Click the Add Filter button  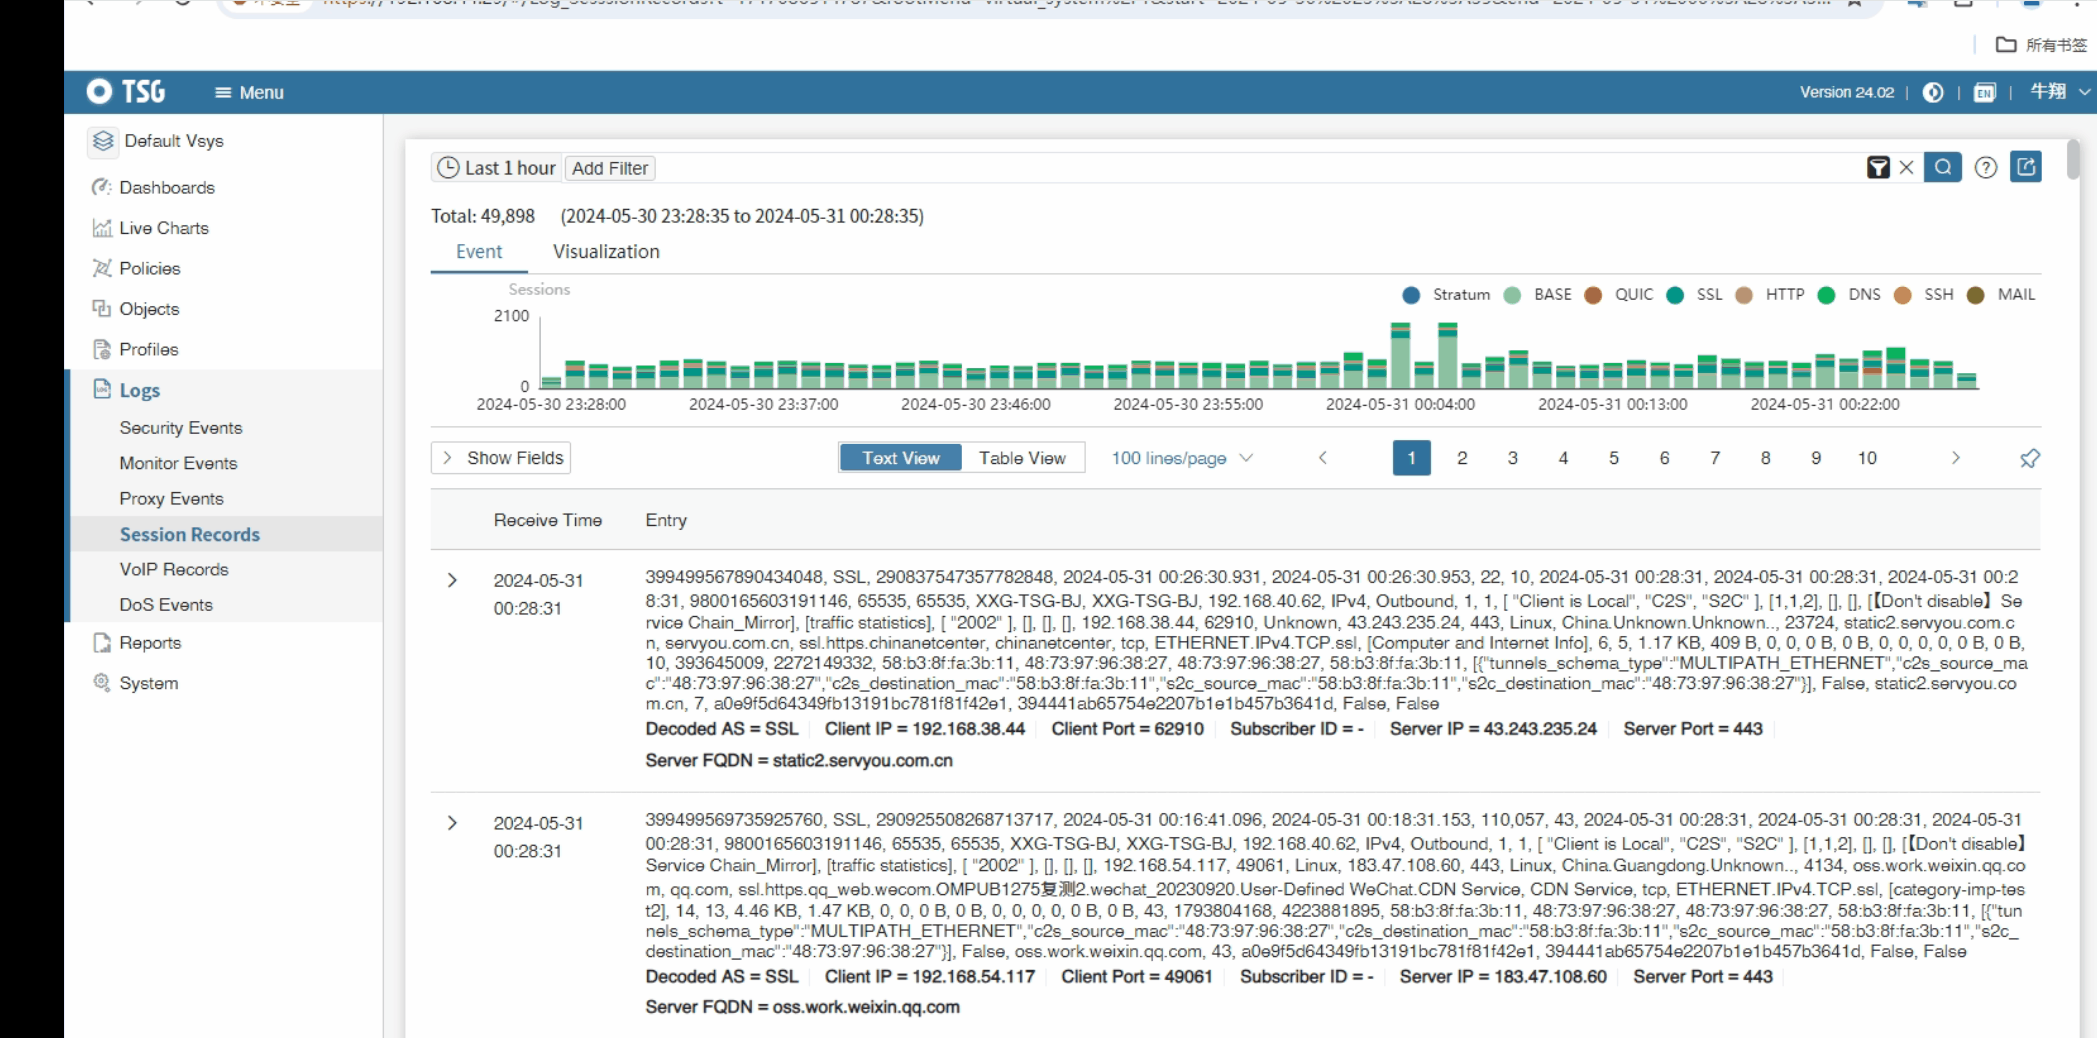[x=610, y=168]
